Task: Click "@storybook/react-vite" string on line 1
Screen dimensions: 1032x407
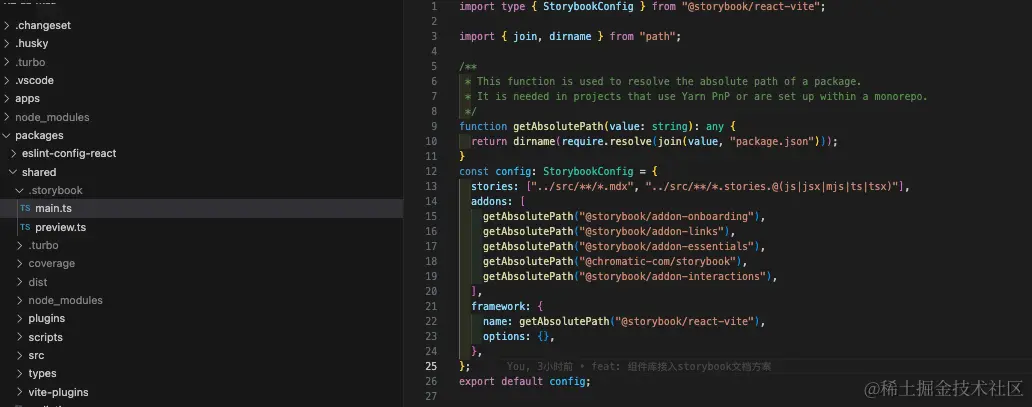Action: (753, 6)
